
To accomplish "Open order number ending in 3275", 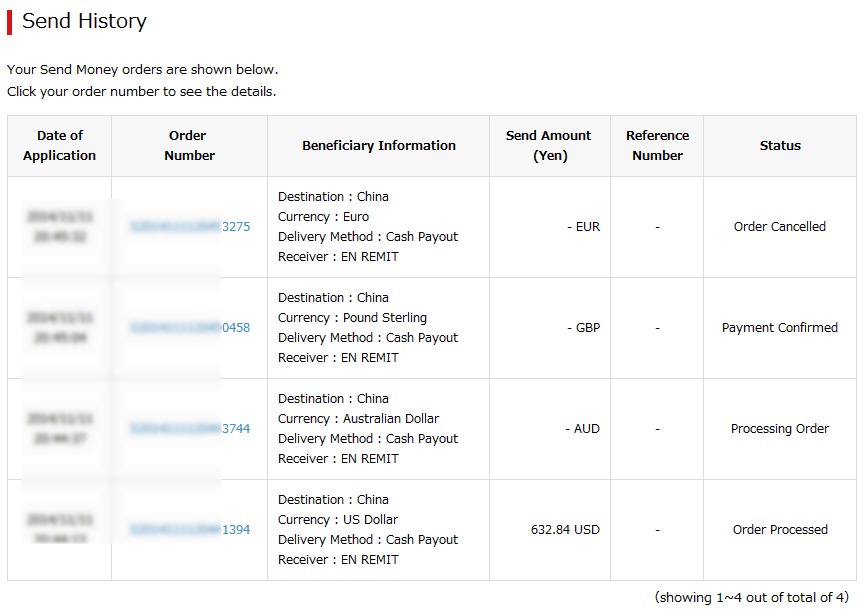I will 190,227.
